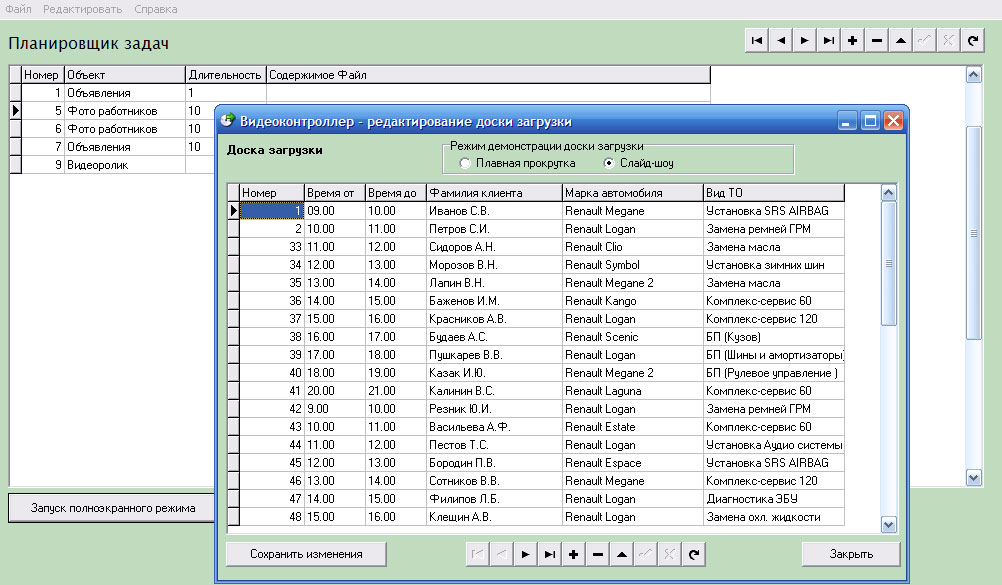The height and width of the screenshot is (585, 1002).
Task: Insert new row using dialog's plus icon
Action: coord(574,554)
